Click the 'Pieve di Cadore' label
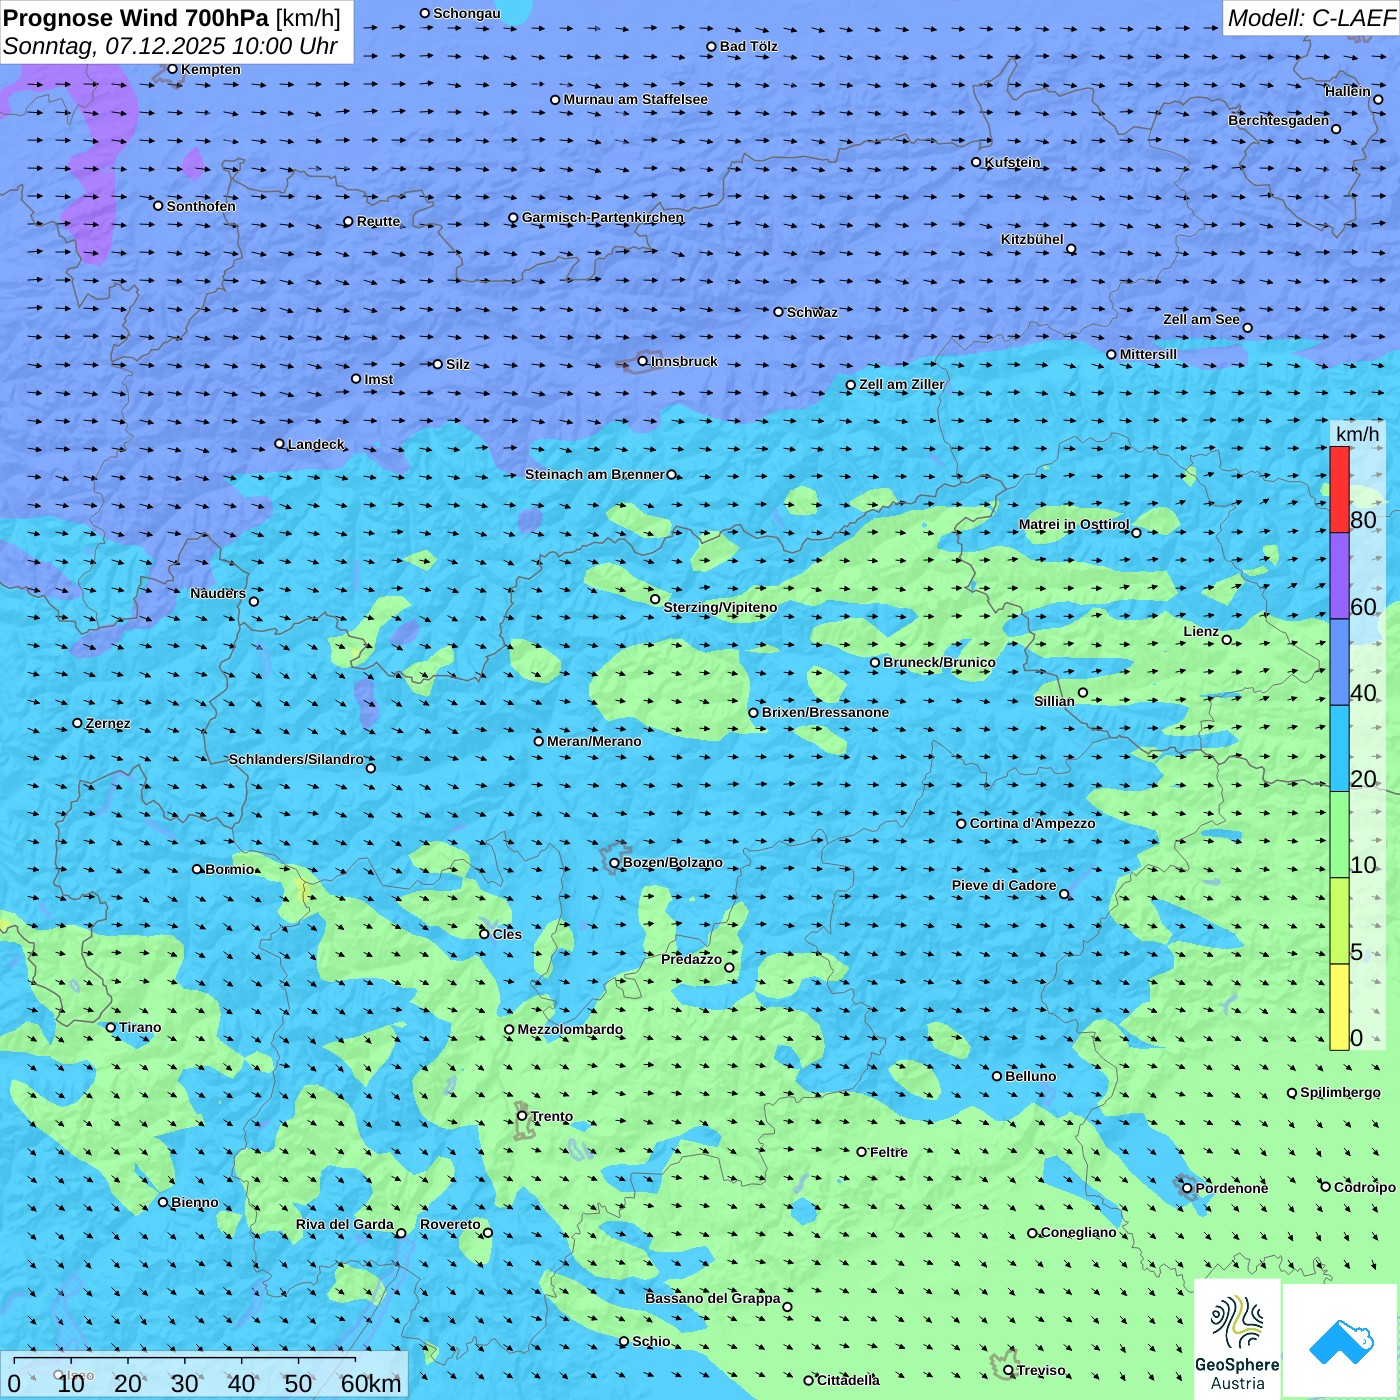 pos(1004,885)
